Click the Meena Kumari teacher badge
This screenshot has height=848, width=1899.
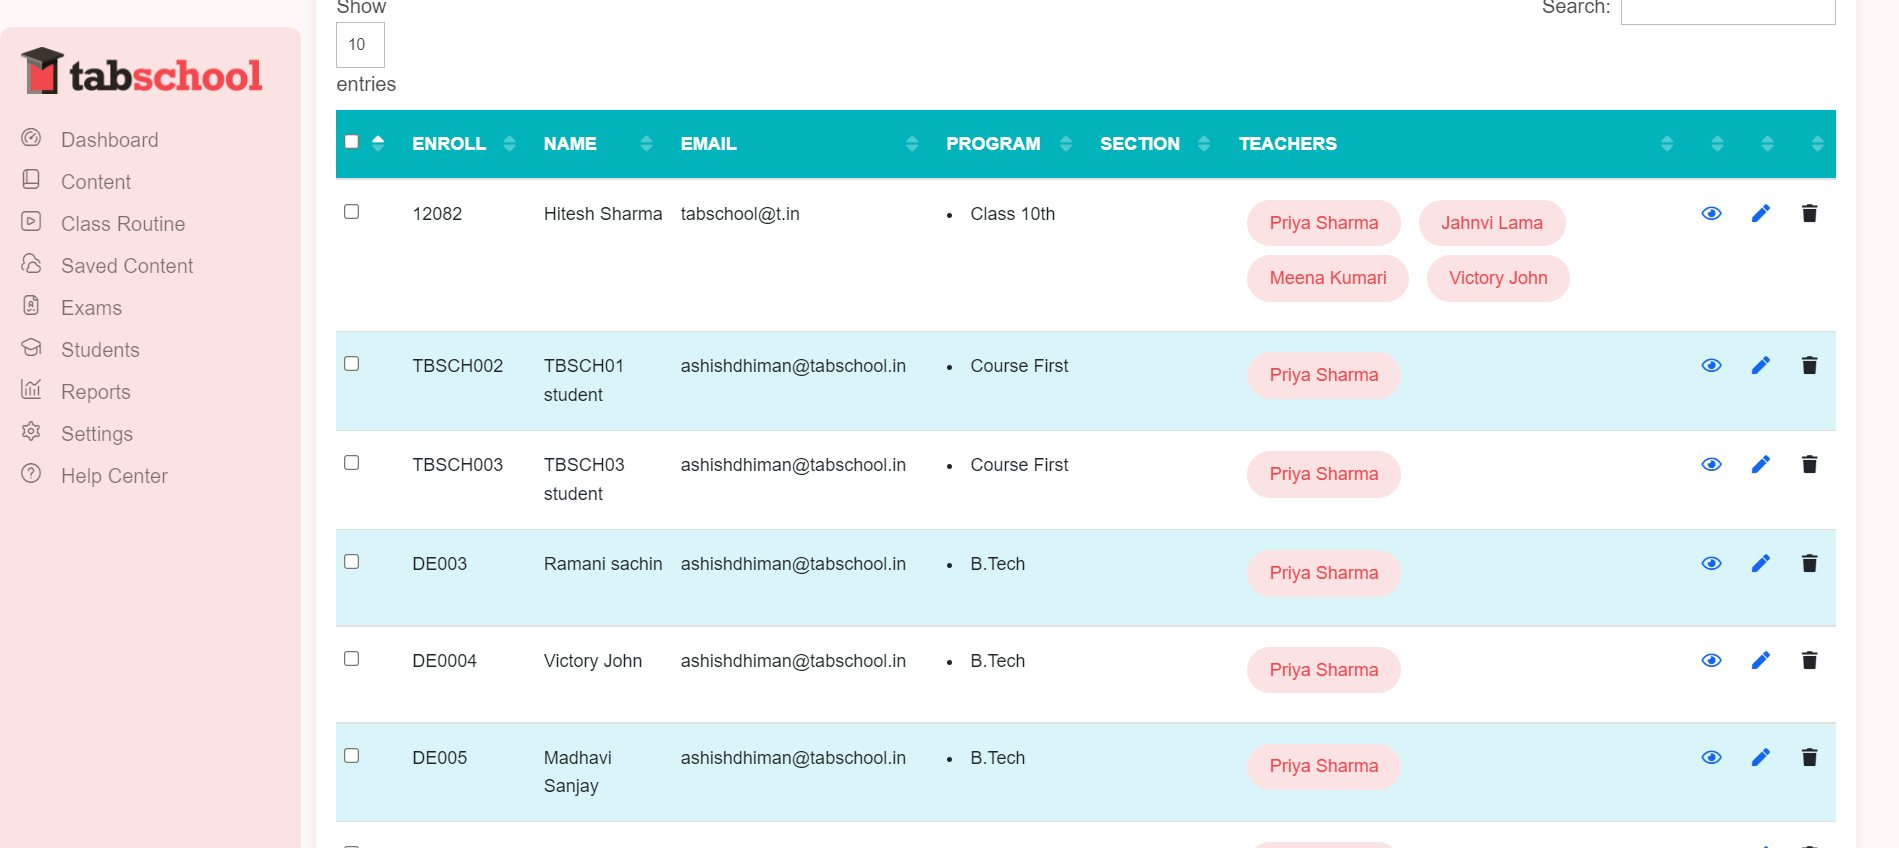[1327, 278]
